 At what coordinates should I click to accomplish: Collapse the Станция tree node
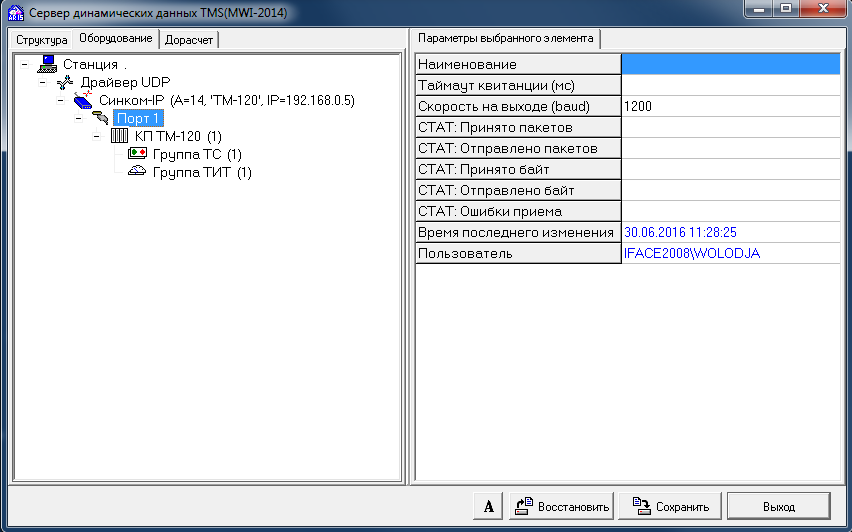23,65
